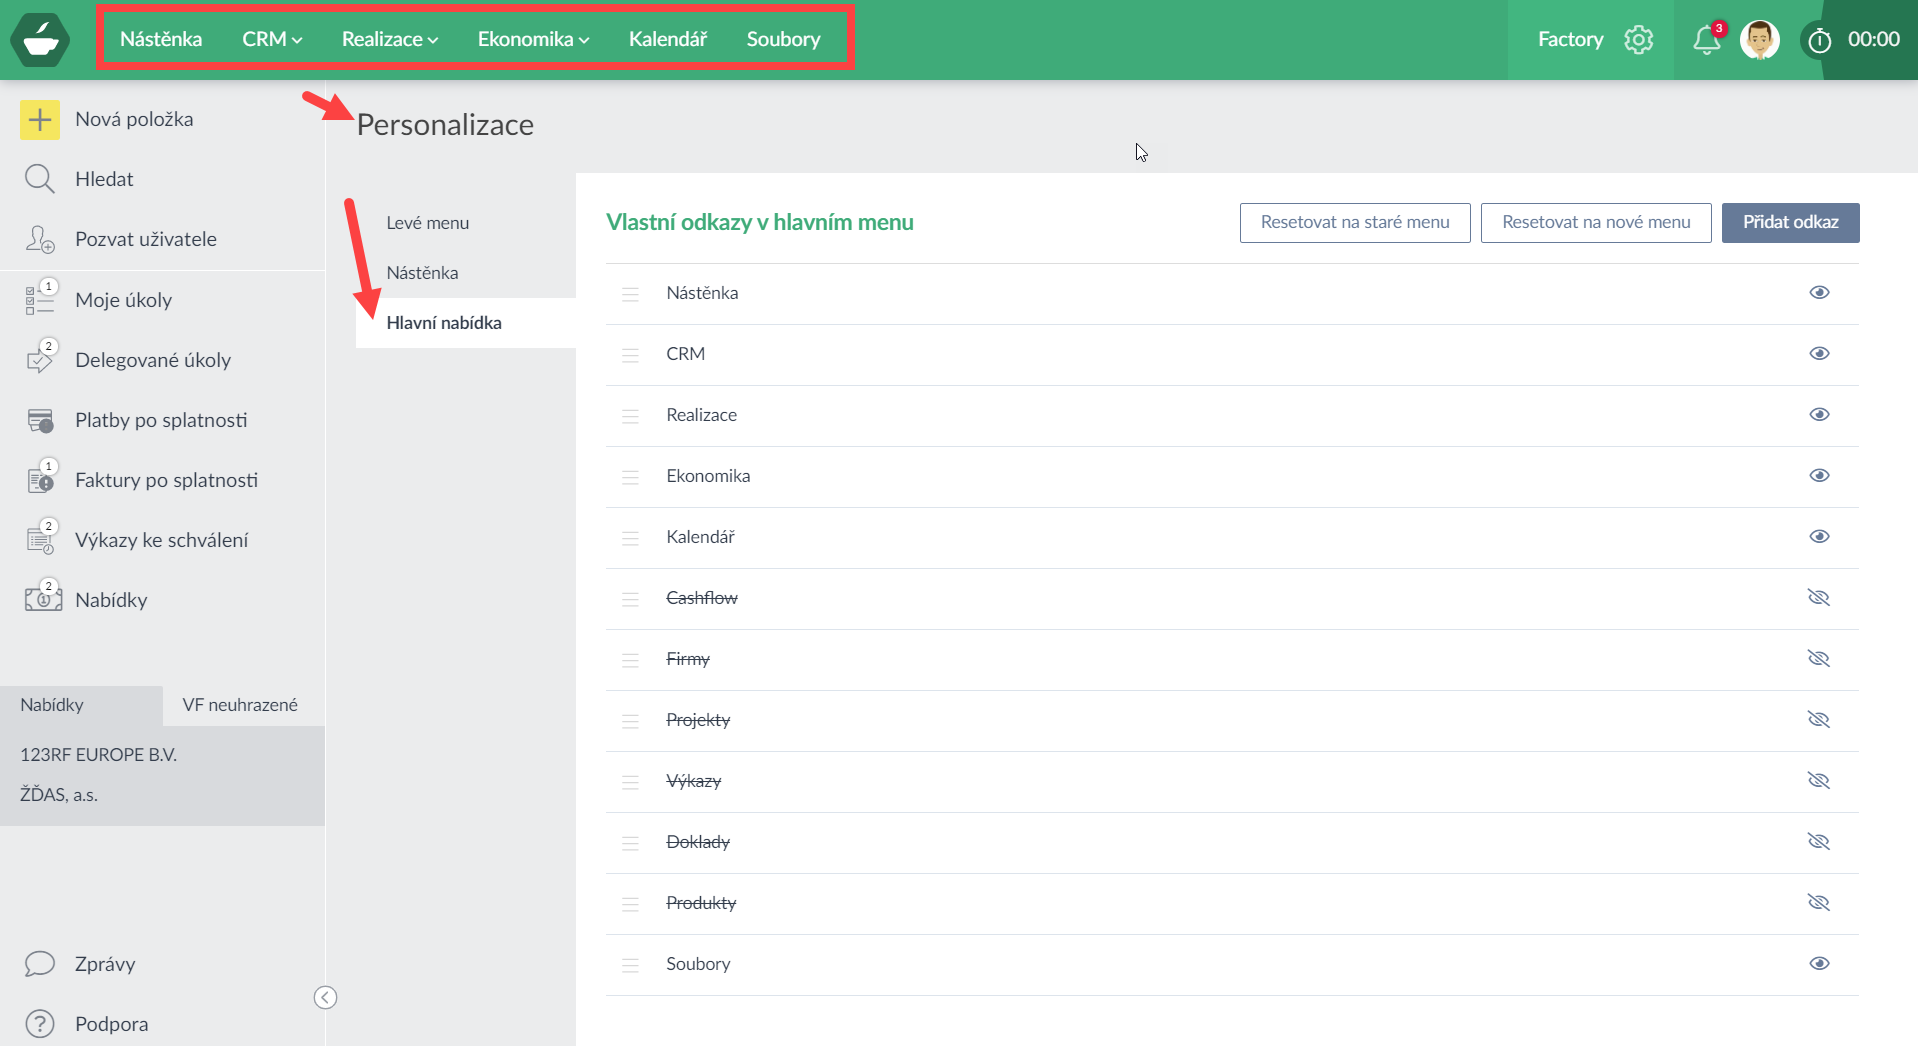Open the notifications bell icon
The image size is (1918, 1046).
point(1706,40)
